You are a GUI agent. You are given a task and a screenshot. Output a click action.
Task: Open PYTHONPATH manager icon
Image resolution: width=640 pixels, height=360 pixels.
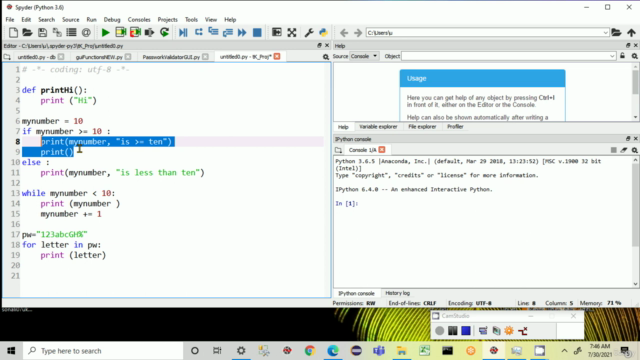click(323, 33)
